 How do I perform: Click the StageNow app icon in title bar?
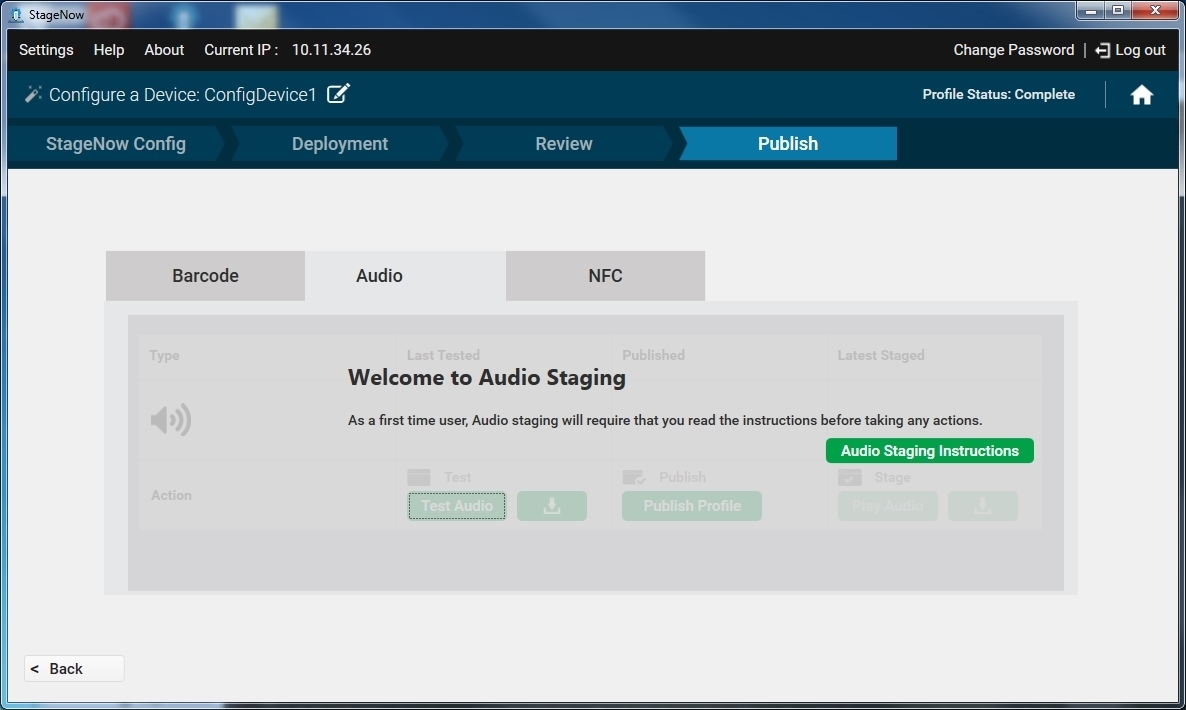[15, 14]
